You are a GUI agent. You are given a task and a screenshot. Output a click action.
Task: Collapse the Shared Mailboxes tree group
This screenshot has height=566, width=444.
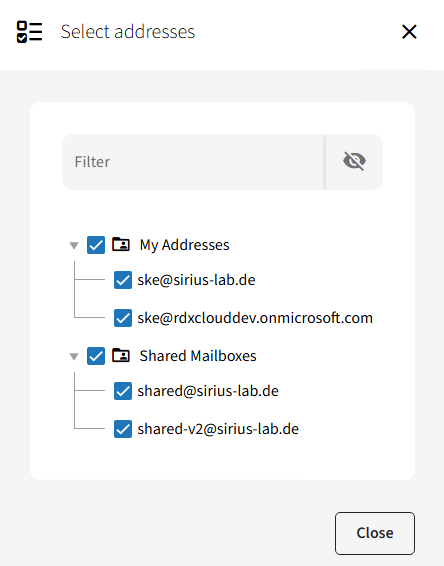click(x=74, y=357)
